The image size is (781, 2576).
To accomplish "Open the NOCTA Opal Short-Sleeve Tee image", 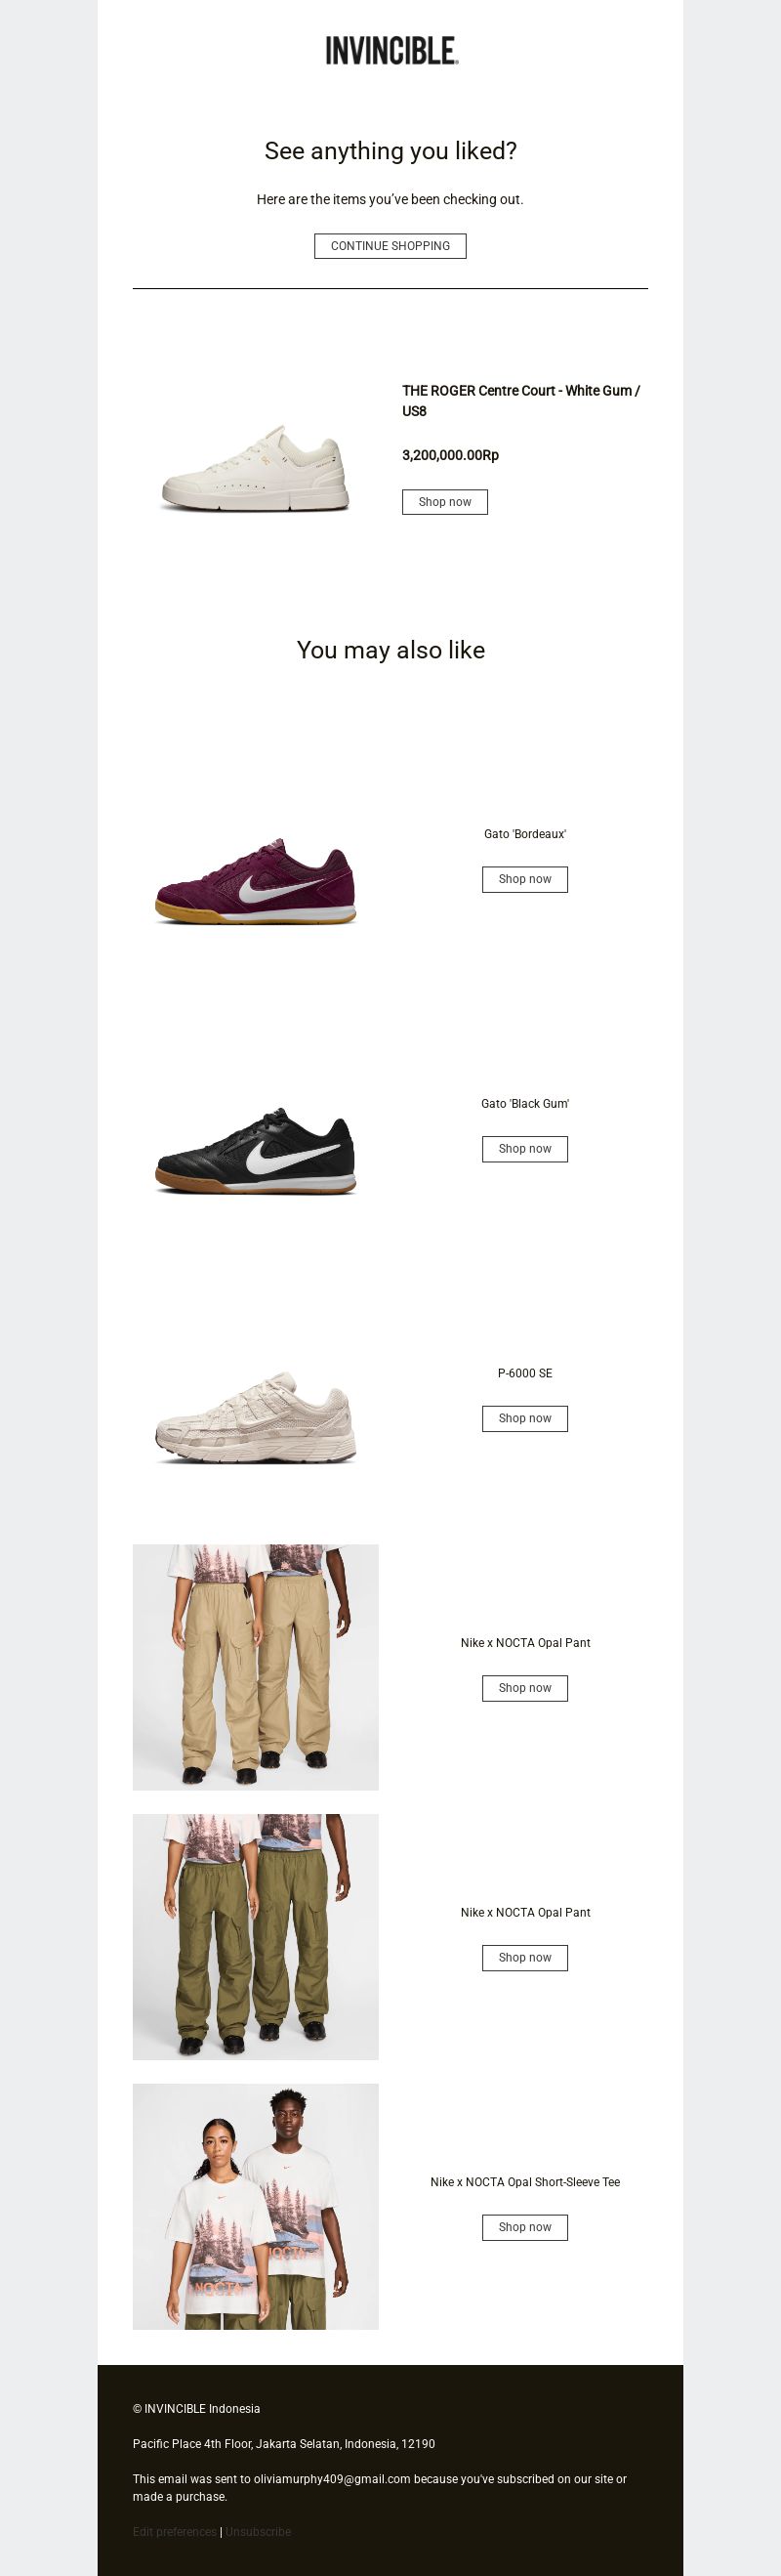I will (256, 2207).
